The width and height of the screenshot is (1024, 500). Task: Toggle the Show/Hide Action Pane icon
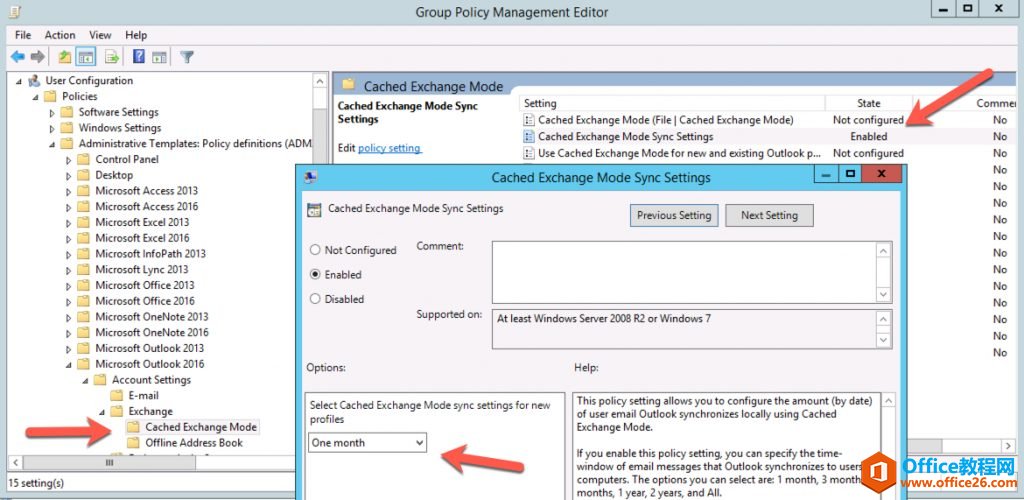[160, 56]
